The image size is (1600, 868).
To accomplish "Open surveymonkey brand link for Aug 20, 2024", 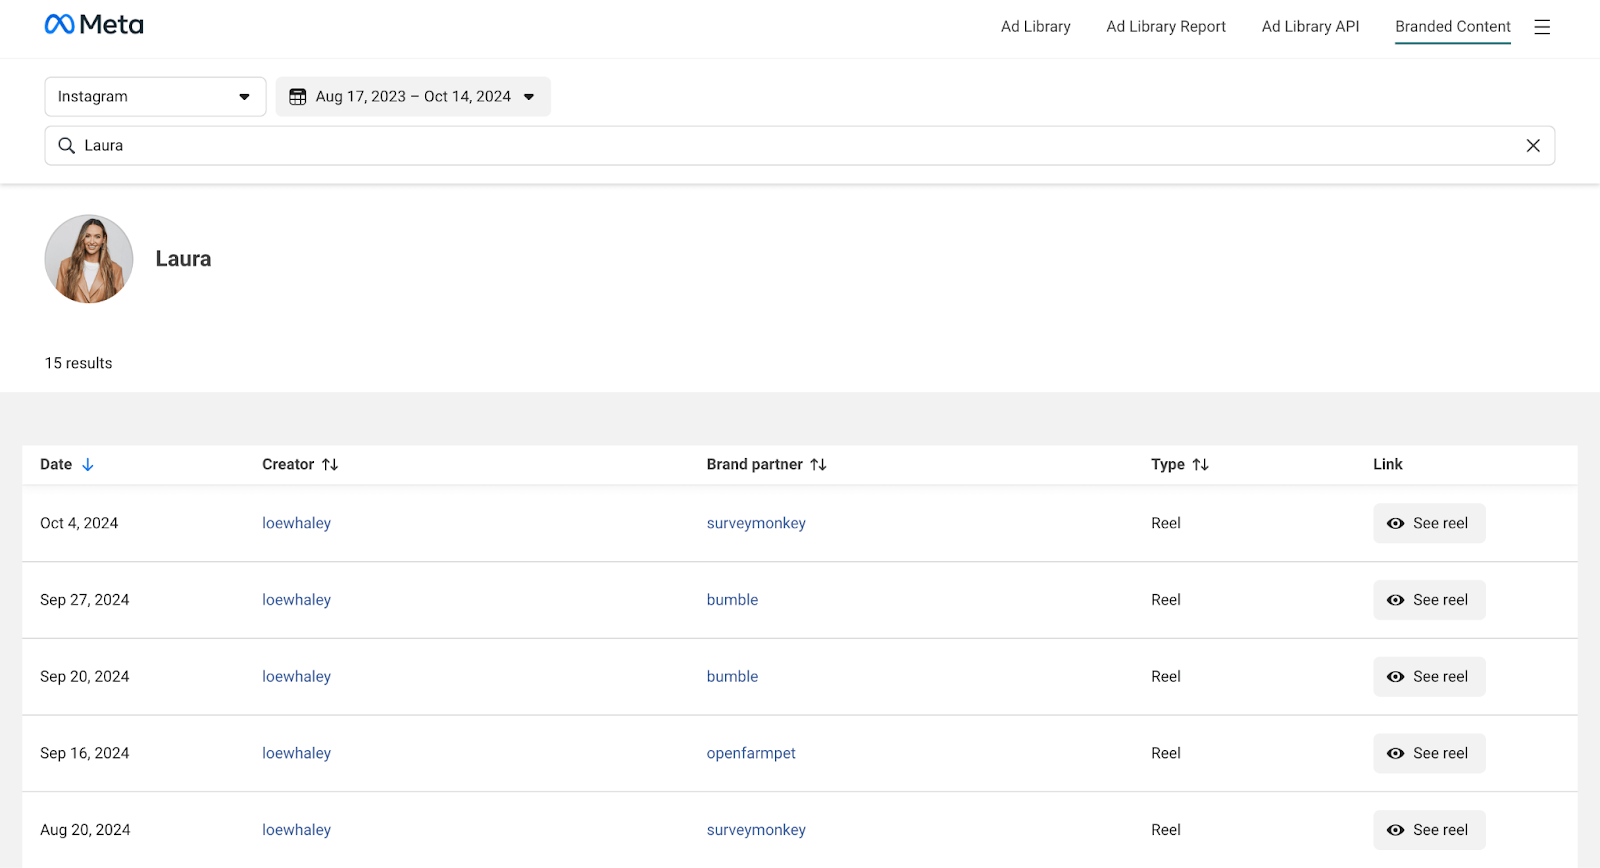I will 756,831.
